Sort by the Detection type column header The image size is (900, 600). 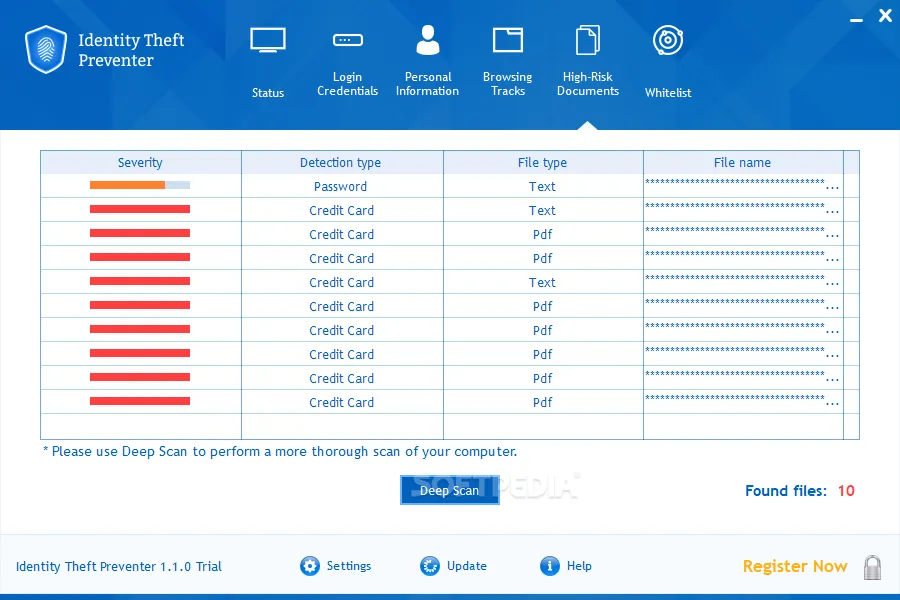(x=342, y=162)
